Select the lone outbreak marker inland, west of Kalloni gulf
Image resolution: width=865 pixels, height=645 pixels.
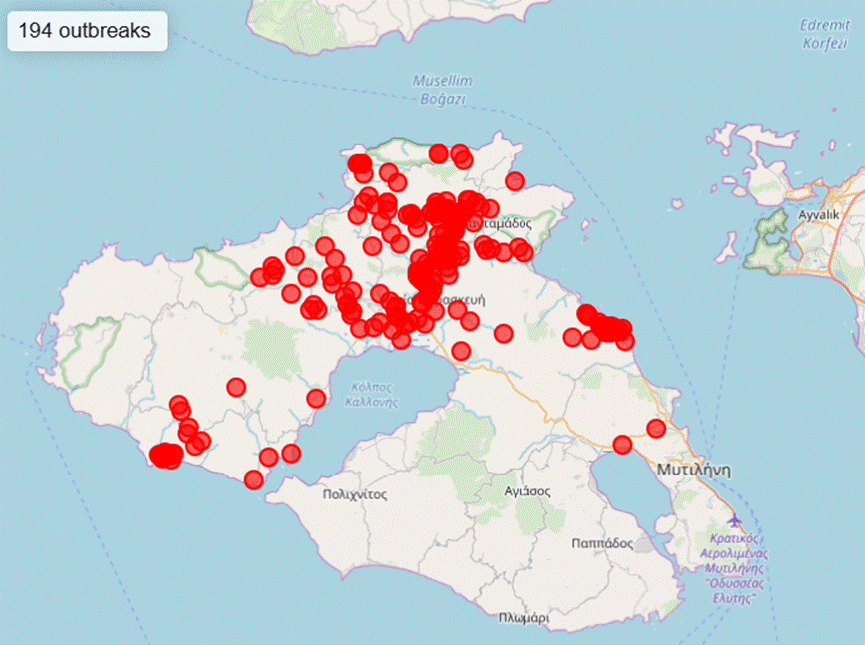tap(236, 388)
